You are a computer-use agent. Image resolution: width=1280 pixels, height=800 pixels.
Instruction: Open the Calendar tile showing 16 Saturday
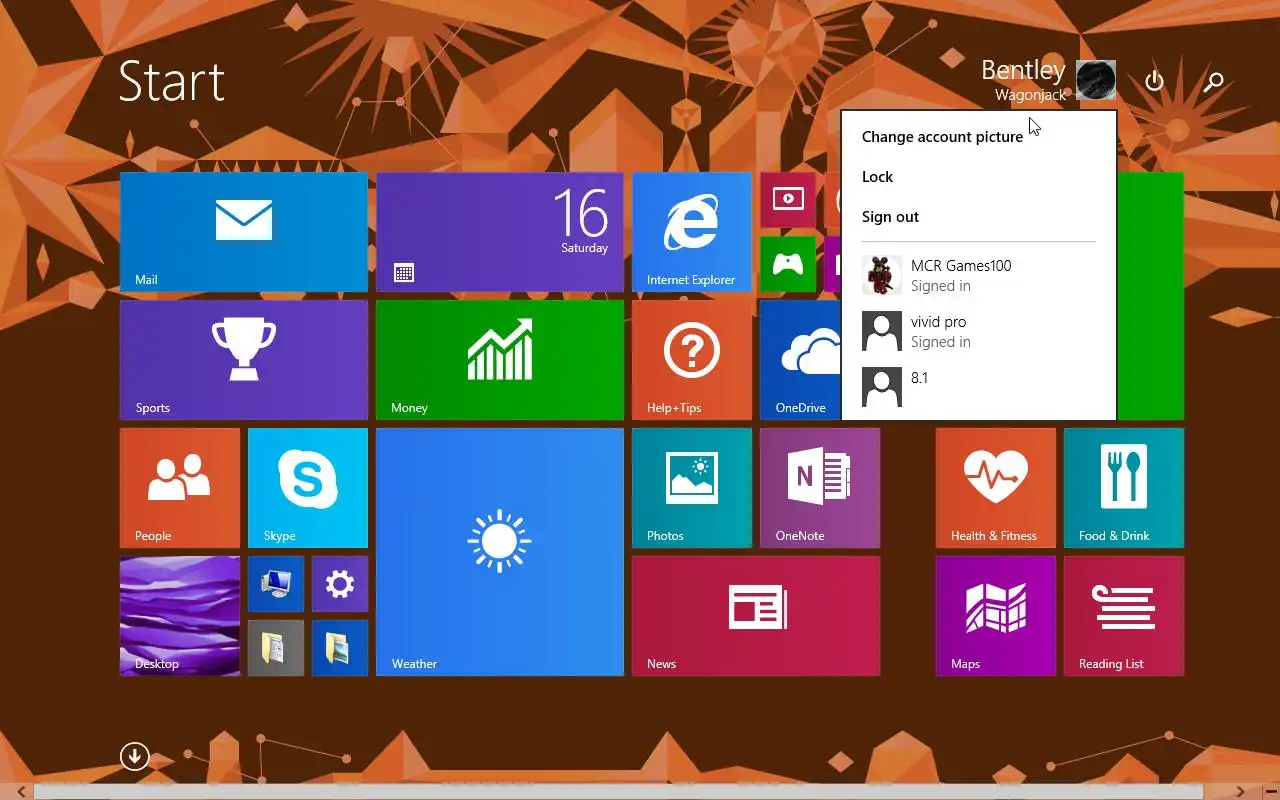(500, 232)
